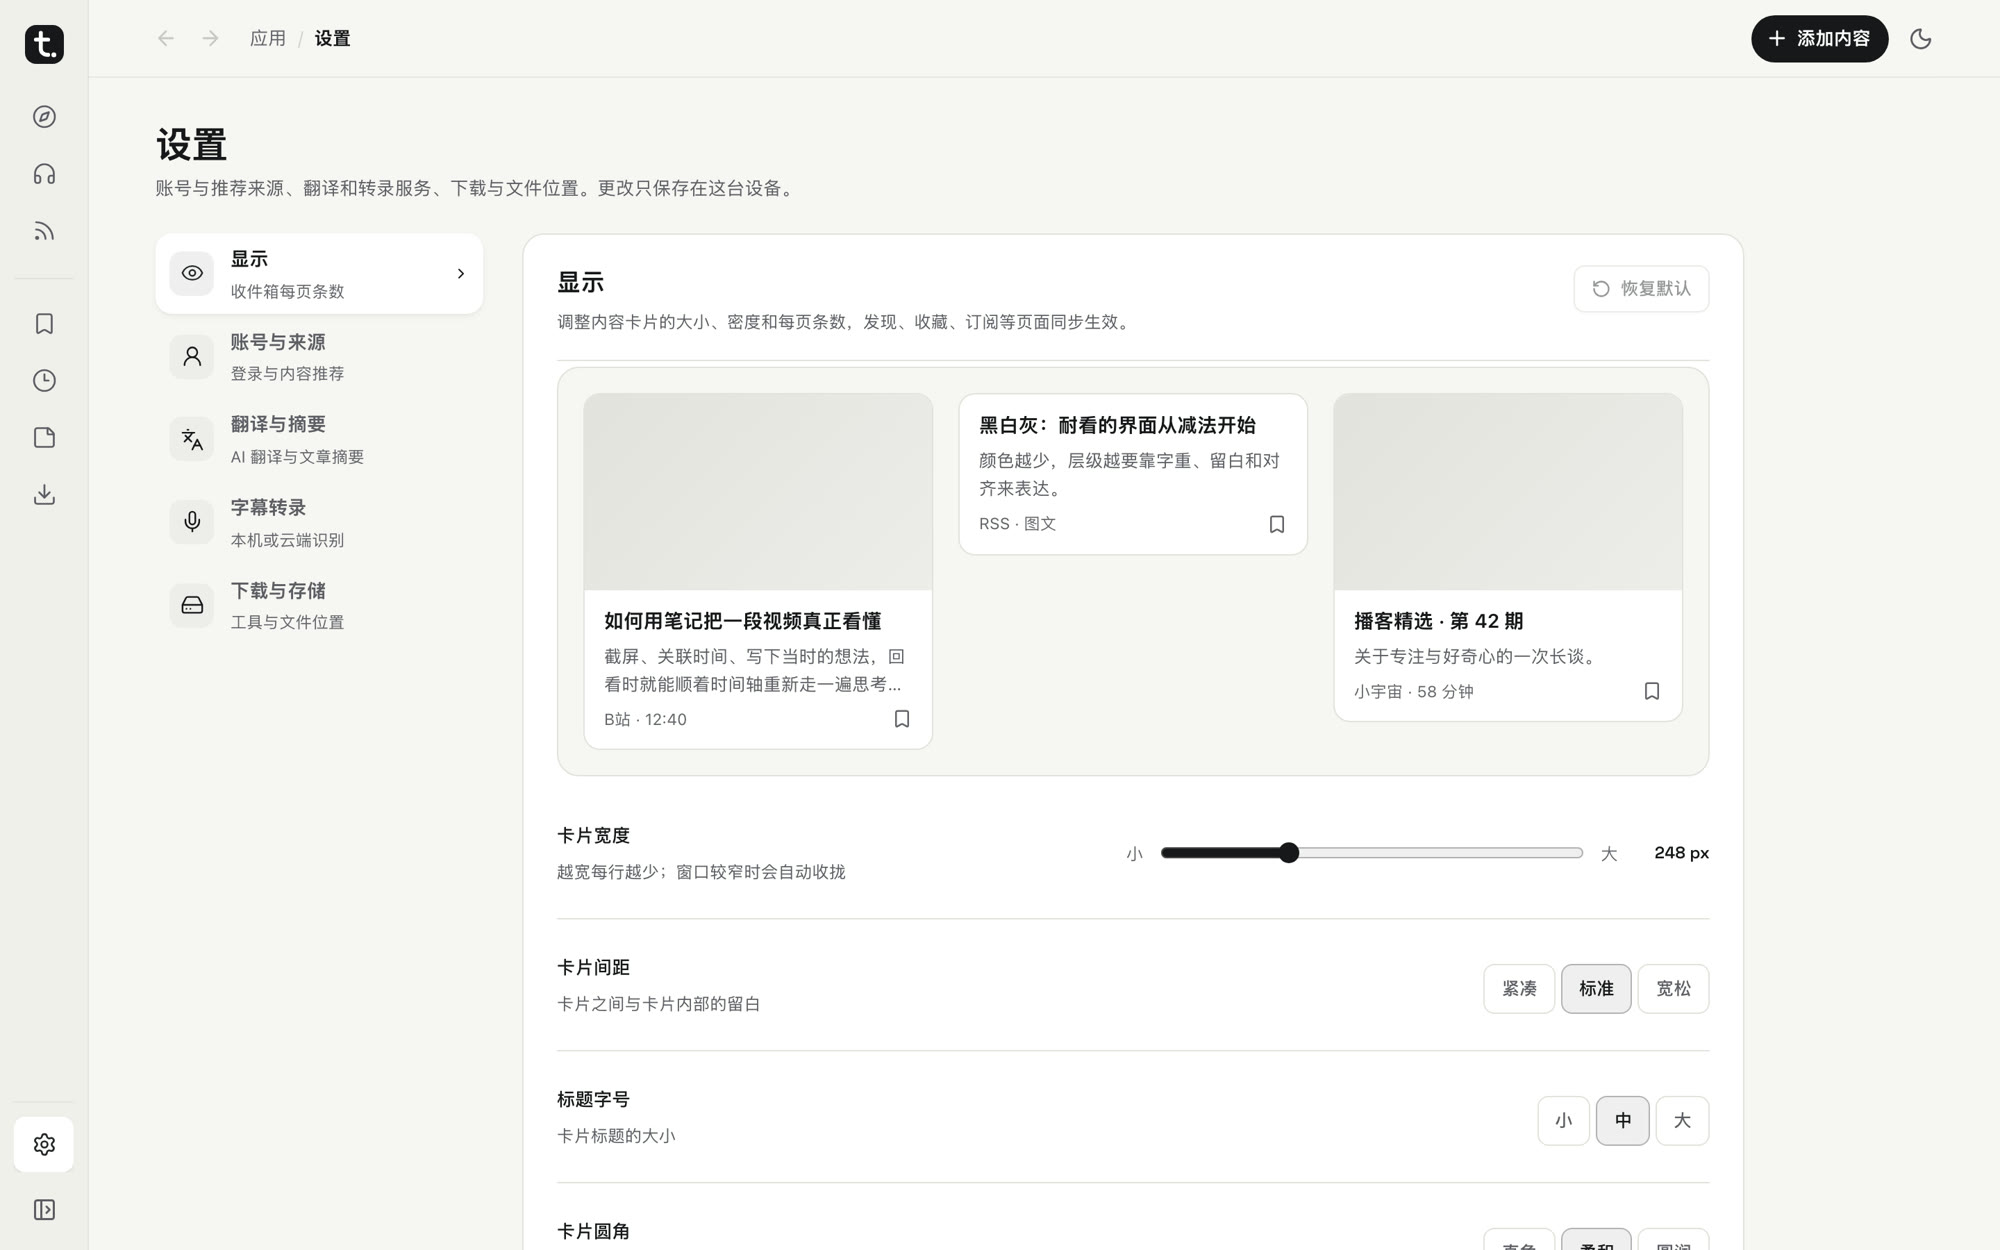Open the headphones podcast icon in sidebar
This screenshot has width=2000, height=1250.
[44, 174]
